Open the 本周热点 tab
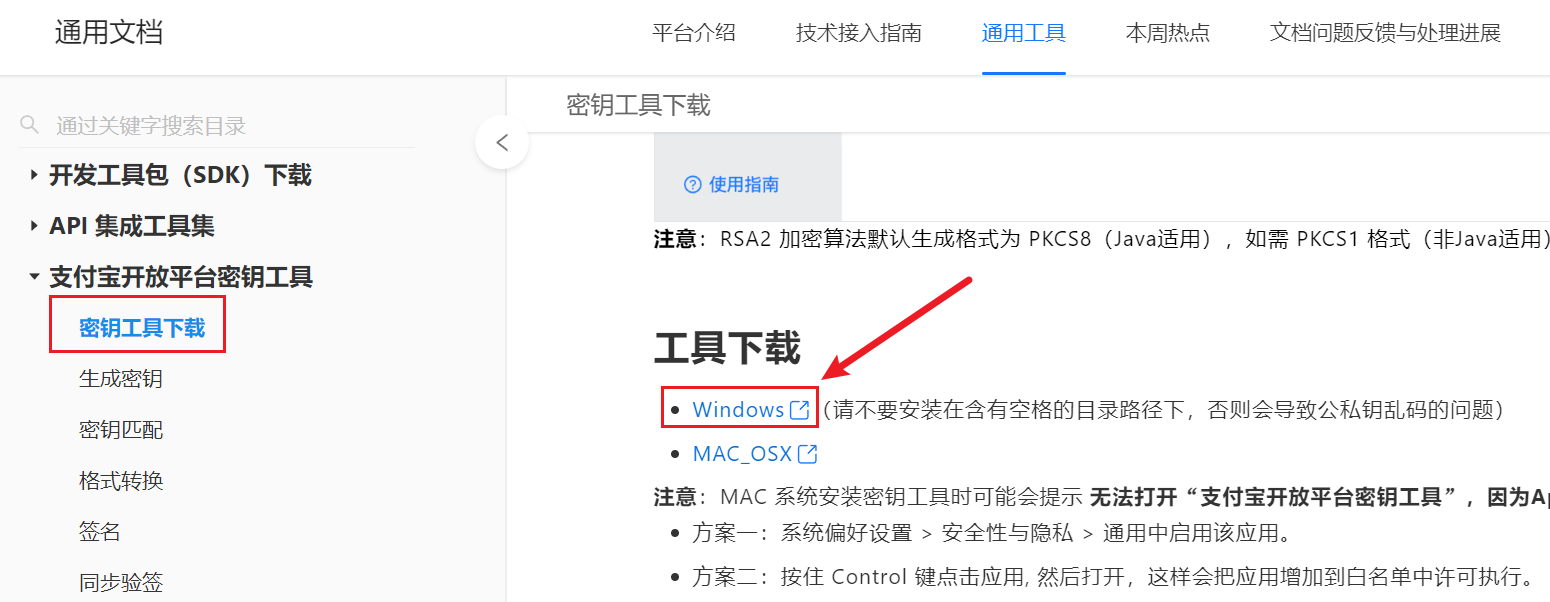This screenshot has height=602, width=1550. (1168, 33)
